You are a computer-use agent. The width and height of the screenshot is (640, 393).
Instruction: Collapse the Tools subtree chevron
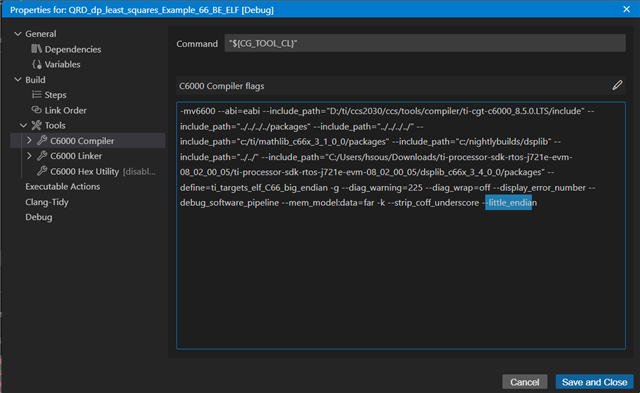click(24, 125)
